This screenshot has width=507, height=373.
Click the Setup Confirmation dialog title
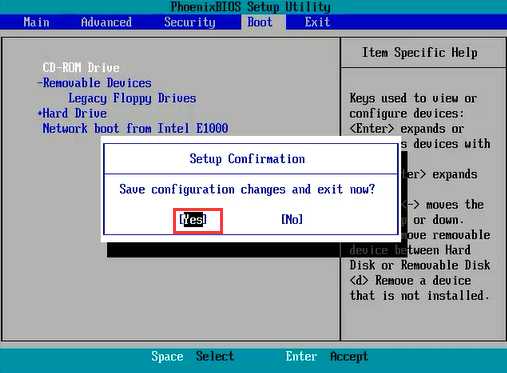247,159
